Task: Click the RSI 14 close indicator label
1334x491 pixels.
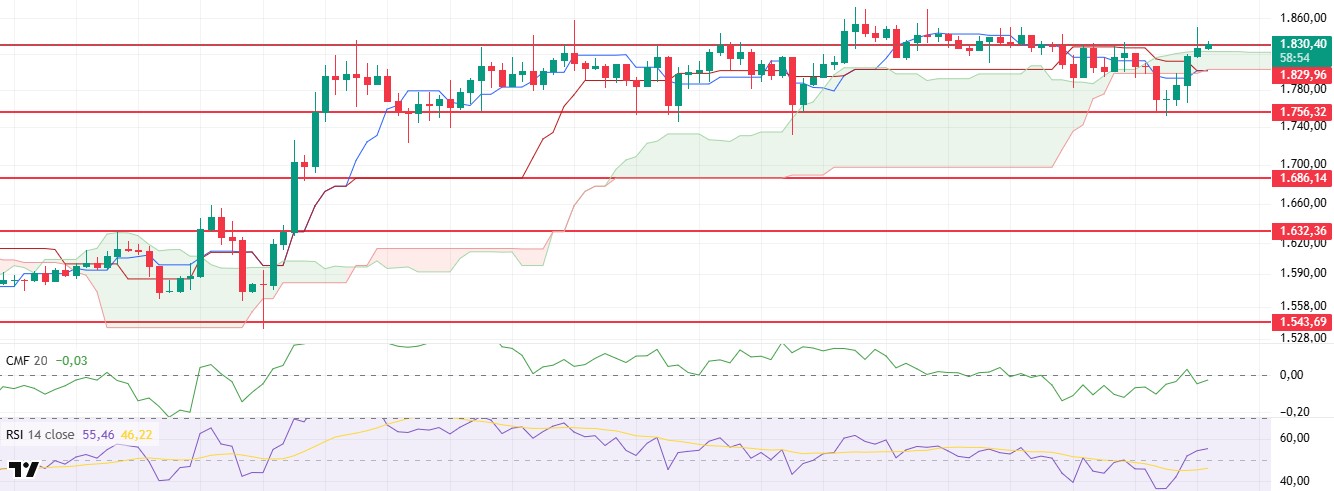Action: point(45,435)
